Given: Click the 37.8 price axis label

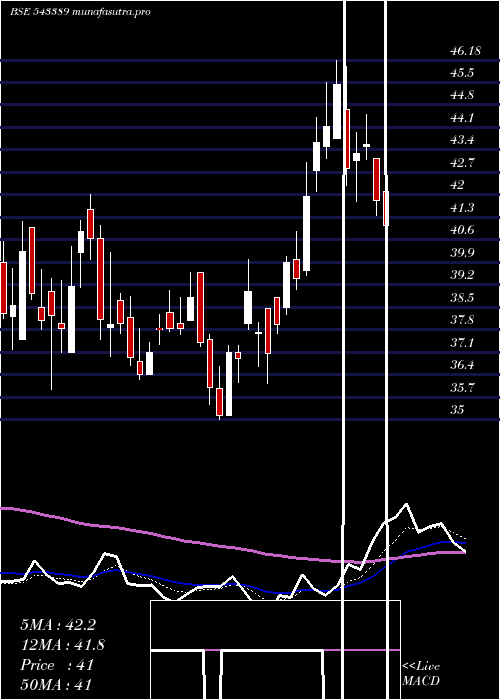Looking at the screenshot, I should point(462,320).
